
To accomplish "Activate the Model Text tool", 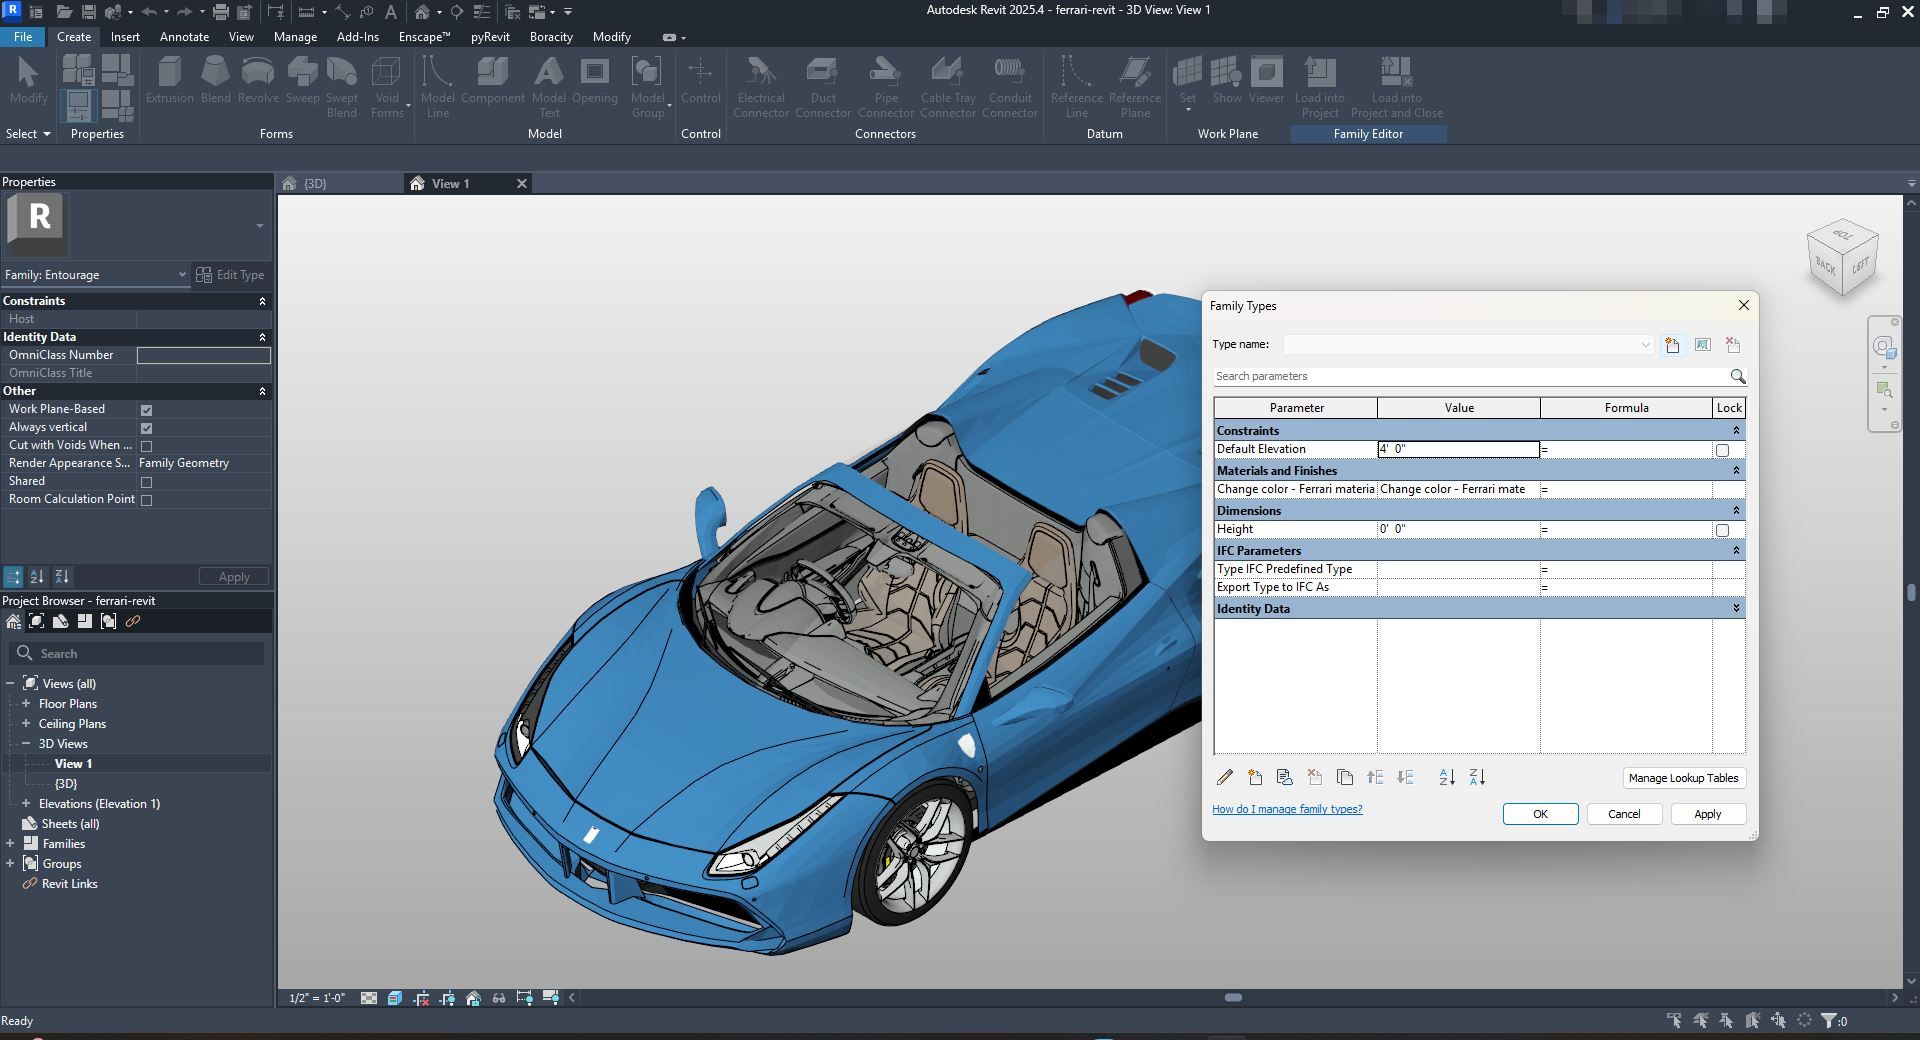I will tap(548, 87).
